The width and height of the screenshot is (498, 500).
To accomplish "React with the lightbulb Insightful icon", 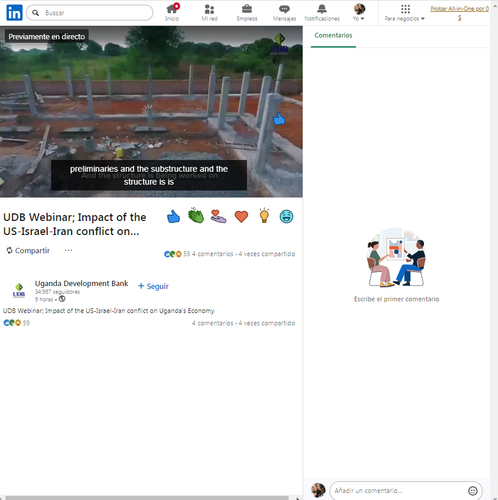I will pyautogui.click(x=264, y=216).
